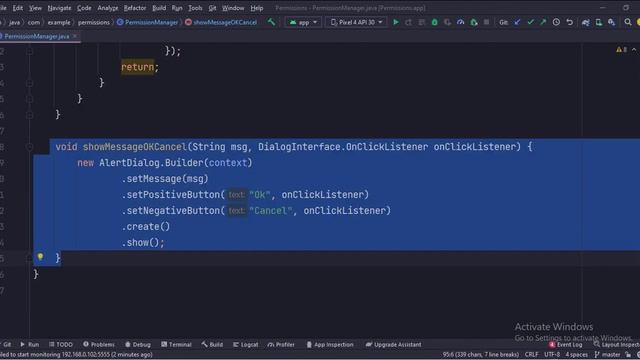Click the Git Rollback undo arrow icon
The width and height of the screenshot is (640, 360).
point(569,22)
